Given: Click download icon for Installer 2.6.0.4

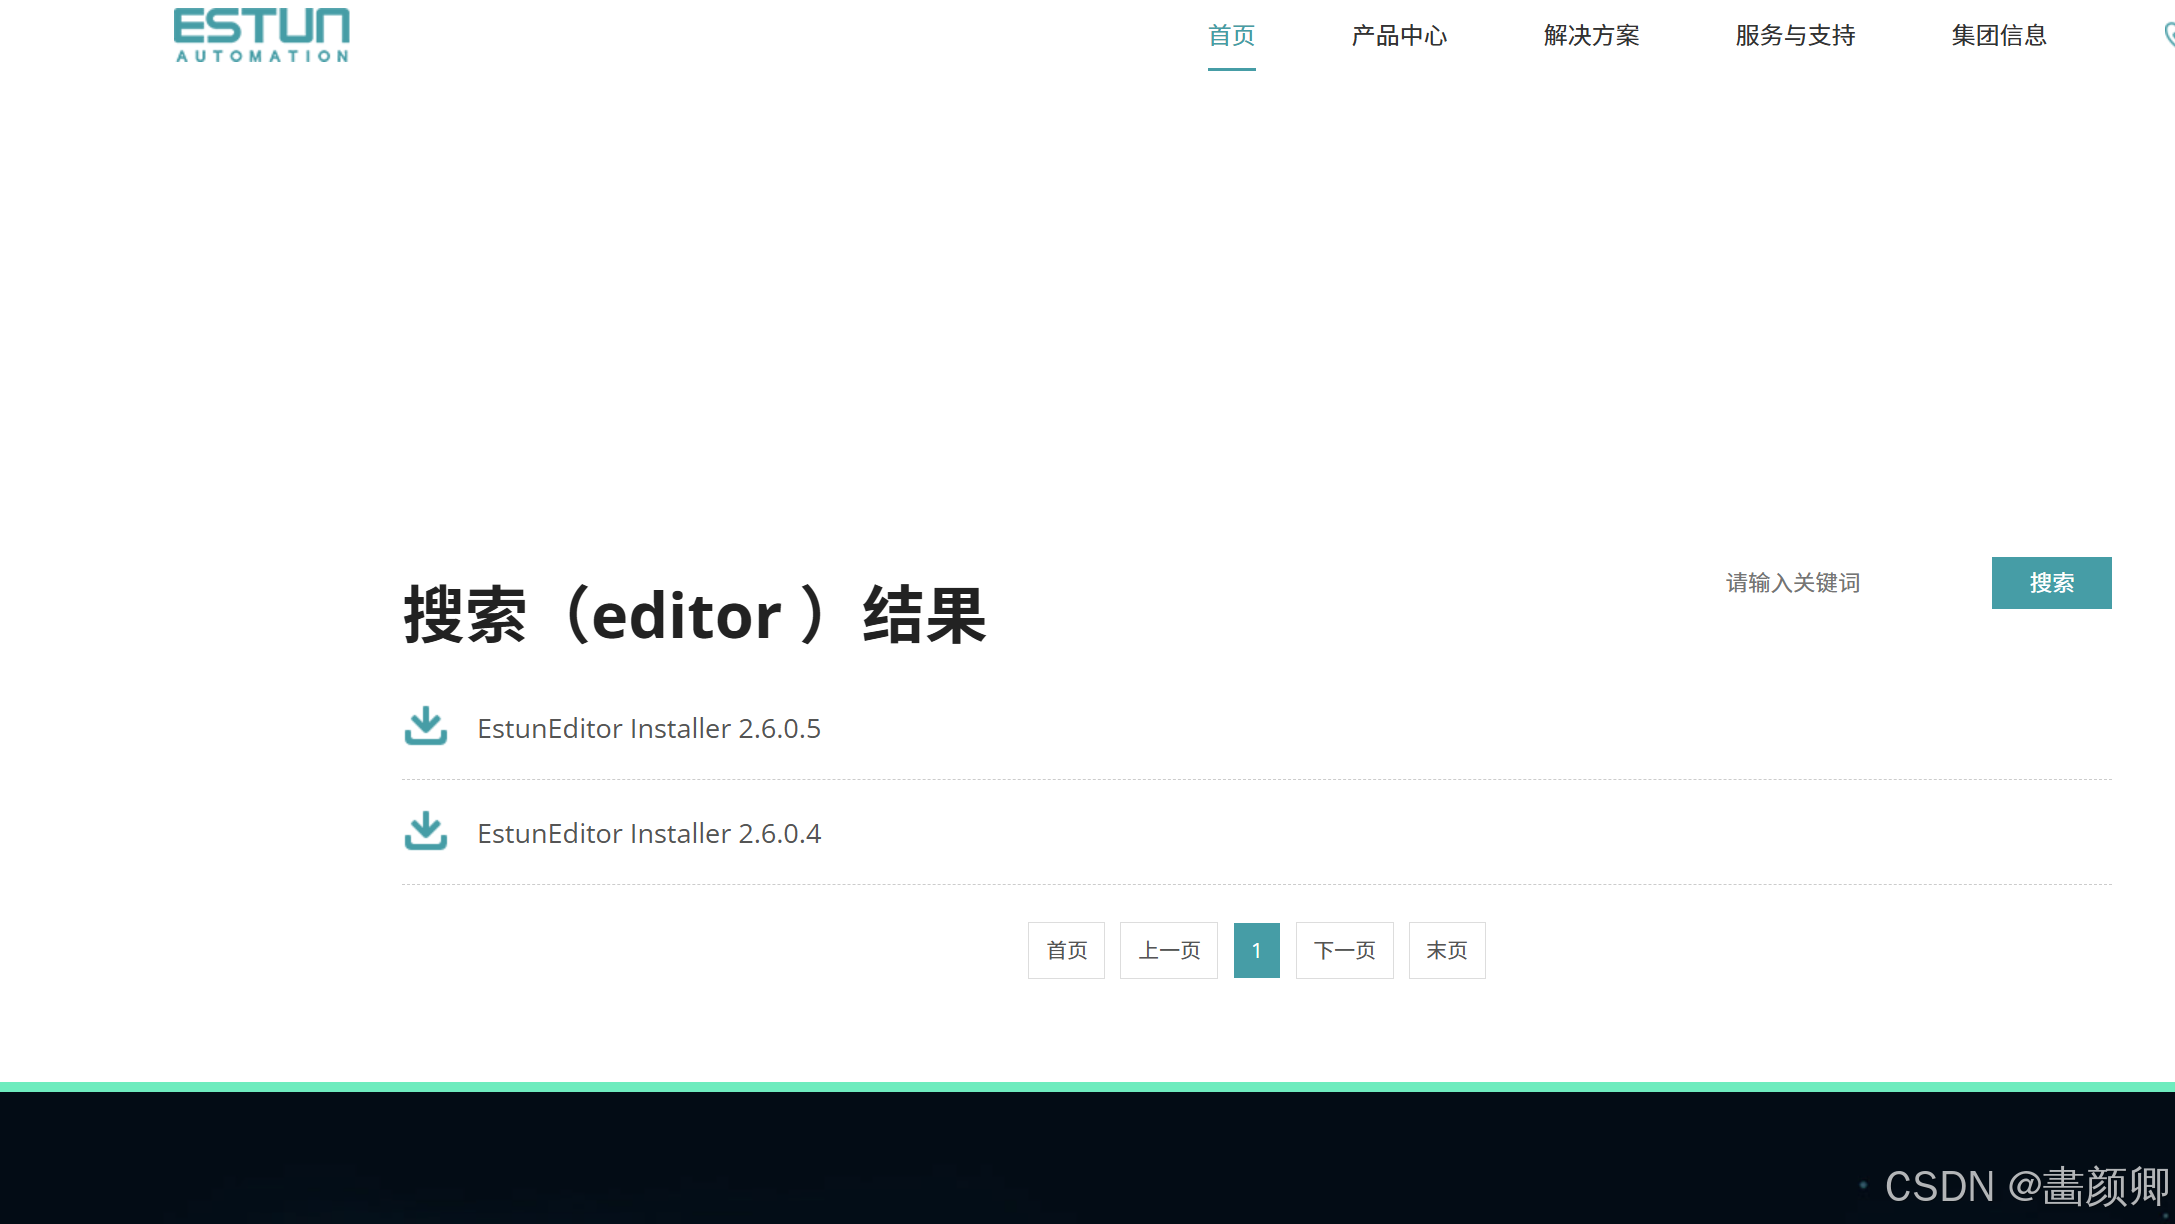Looking at the screenshot, I should coord(425,832).
